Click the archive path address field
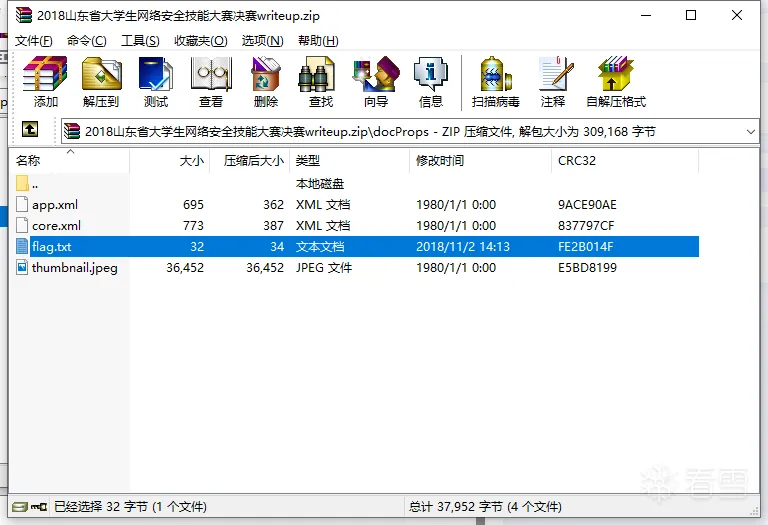Screen dimensions: 768x525 [410, 131]
